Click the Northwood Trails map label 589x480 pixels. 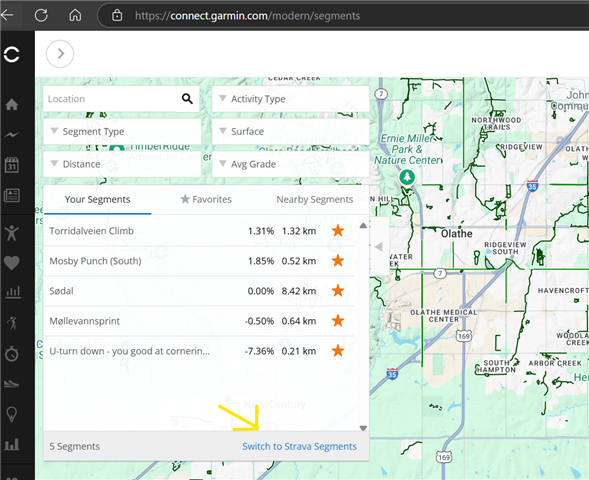pyautogui.click(x=496, y=124)
